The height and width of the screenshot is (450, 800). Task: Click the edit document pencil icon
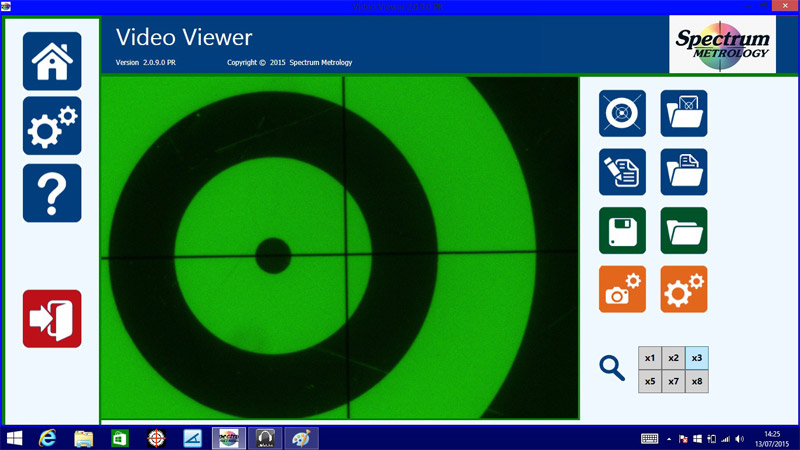pyautogui.click(x=622, y=172)
